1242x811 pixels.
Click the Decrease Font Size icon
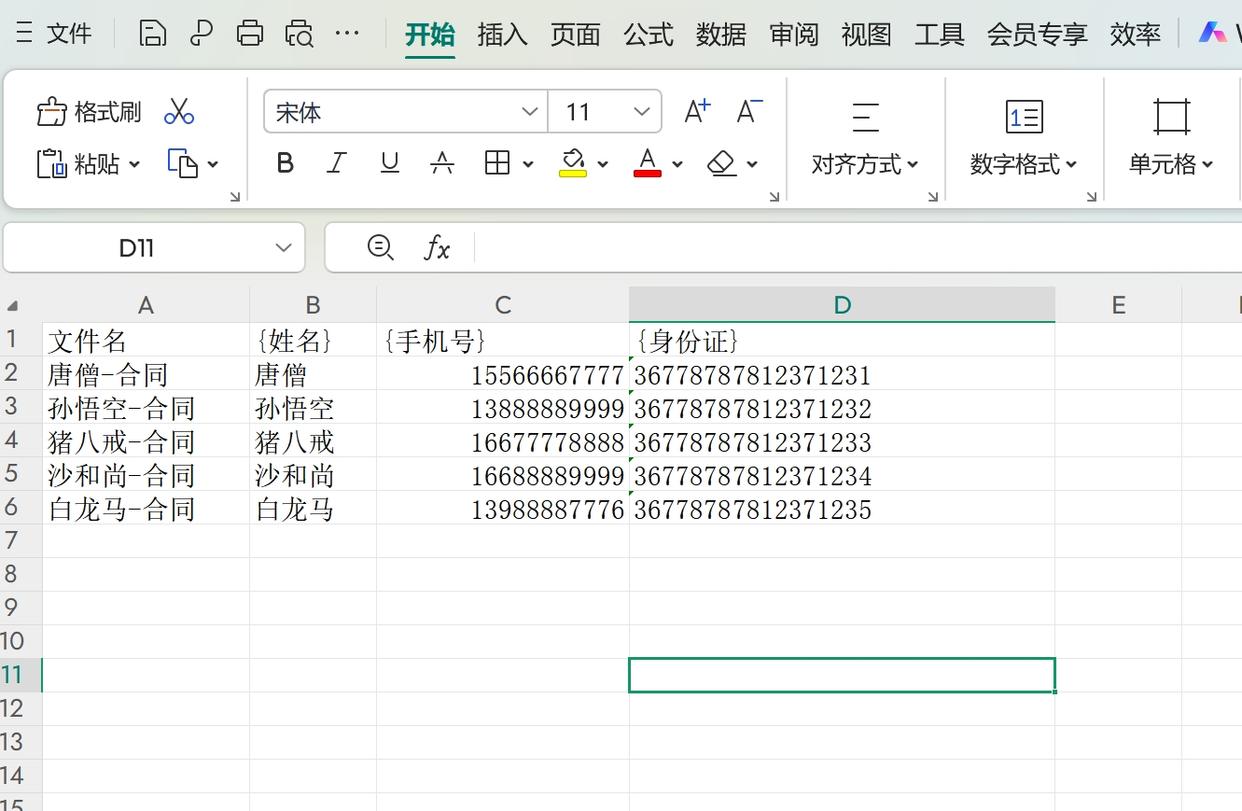tap(749, 111)
